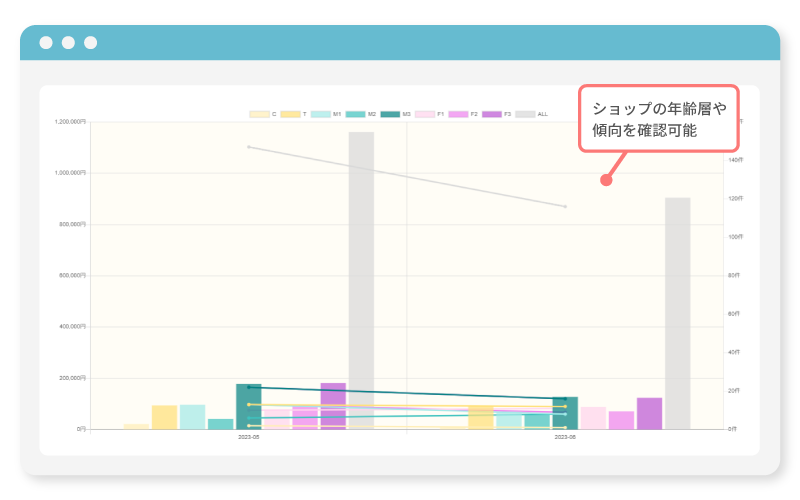Viewport: 800px width, 500px height.
Task: Click the 2023-05 x-axis label
Action: [248, 437]
